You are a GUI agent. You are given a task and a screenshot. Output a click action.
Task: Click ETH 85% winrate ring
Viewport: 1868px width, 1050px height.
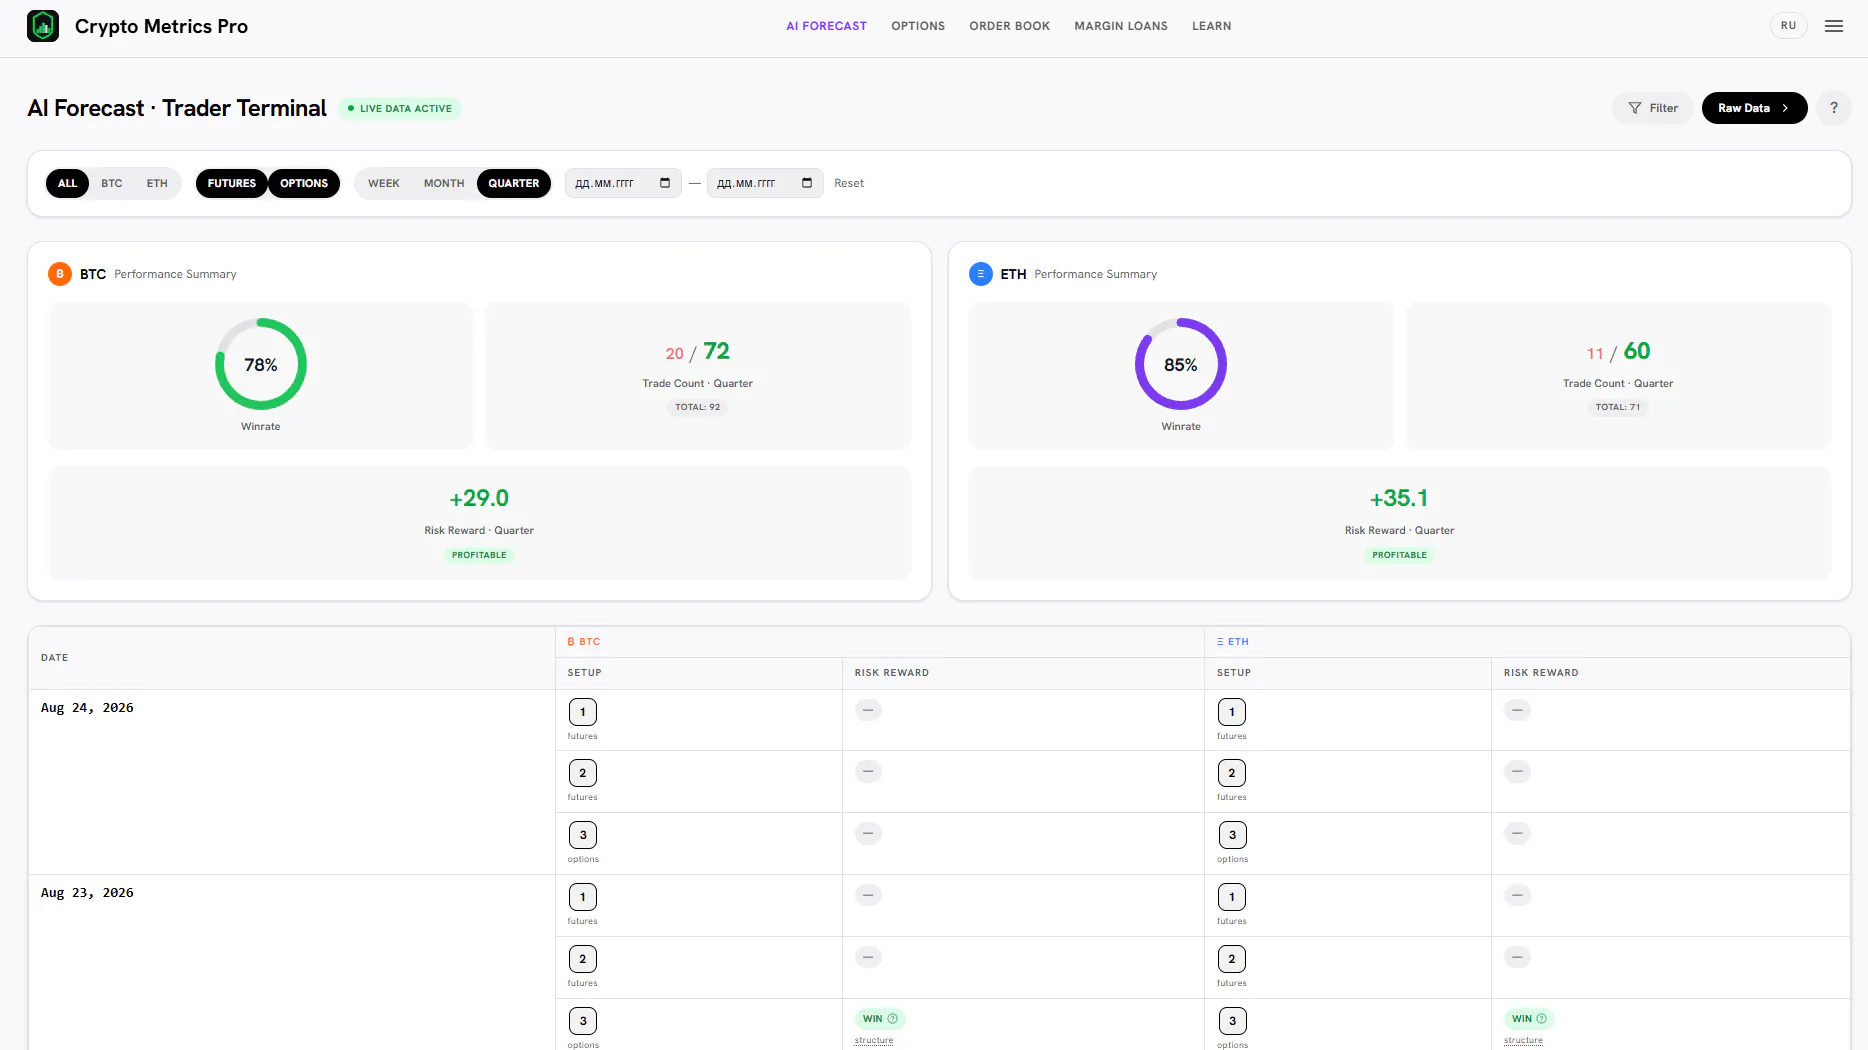tap(1181, 364)
